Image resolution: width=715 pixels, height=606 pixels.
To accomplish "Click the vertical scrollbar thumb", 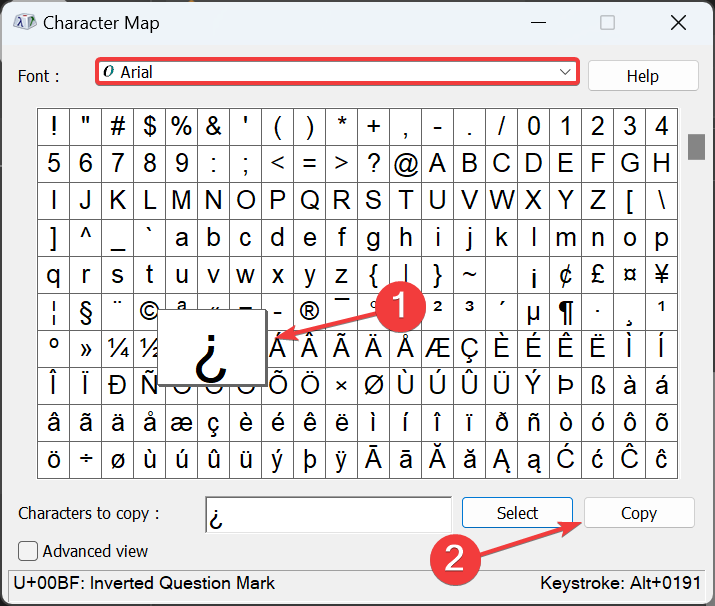I will (696, 147).
